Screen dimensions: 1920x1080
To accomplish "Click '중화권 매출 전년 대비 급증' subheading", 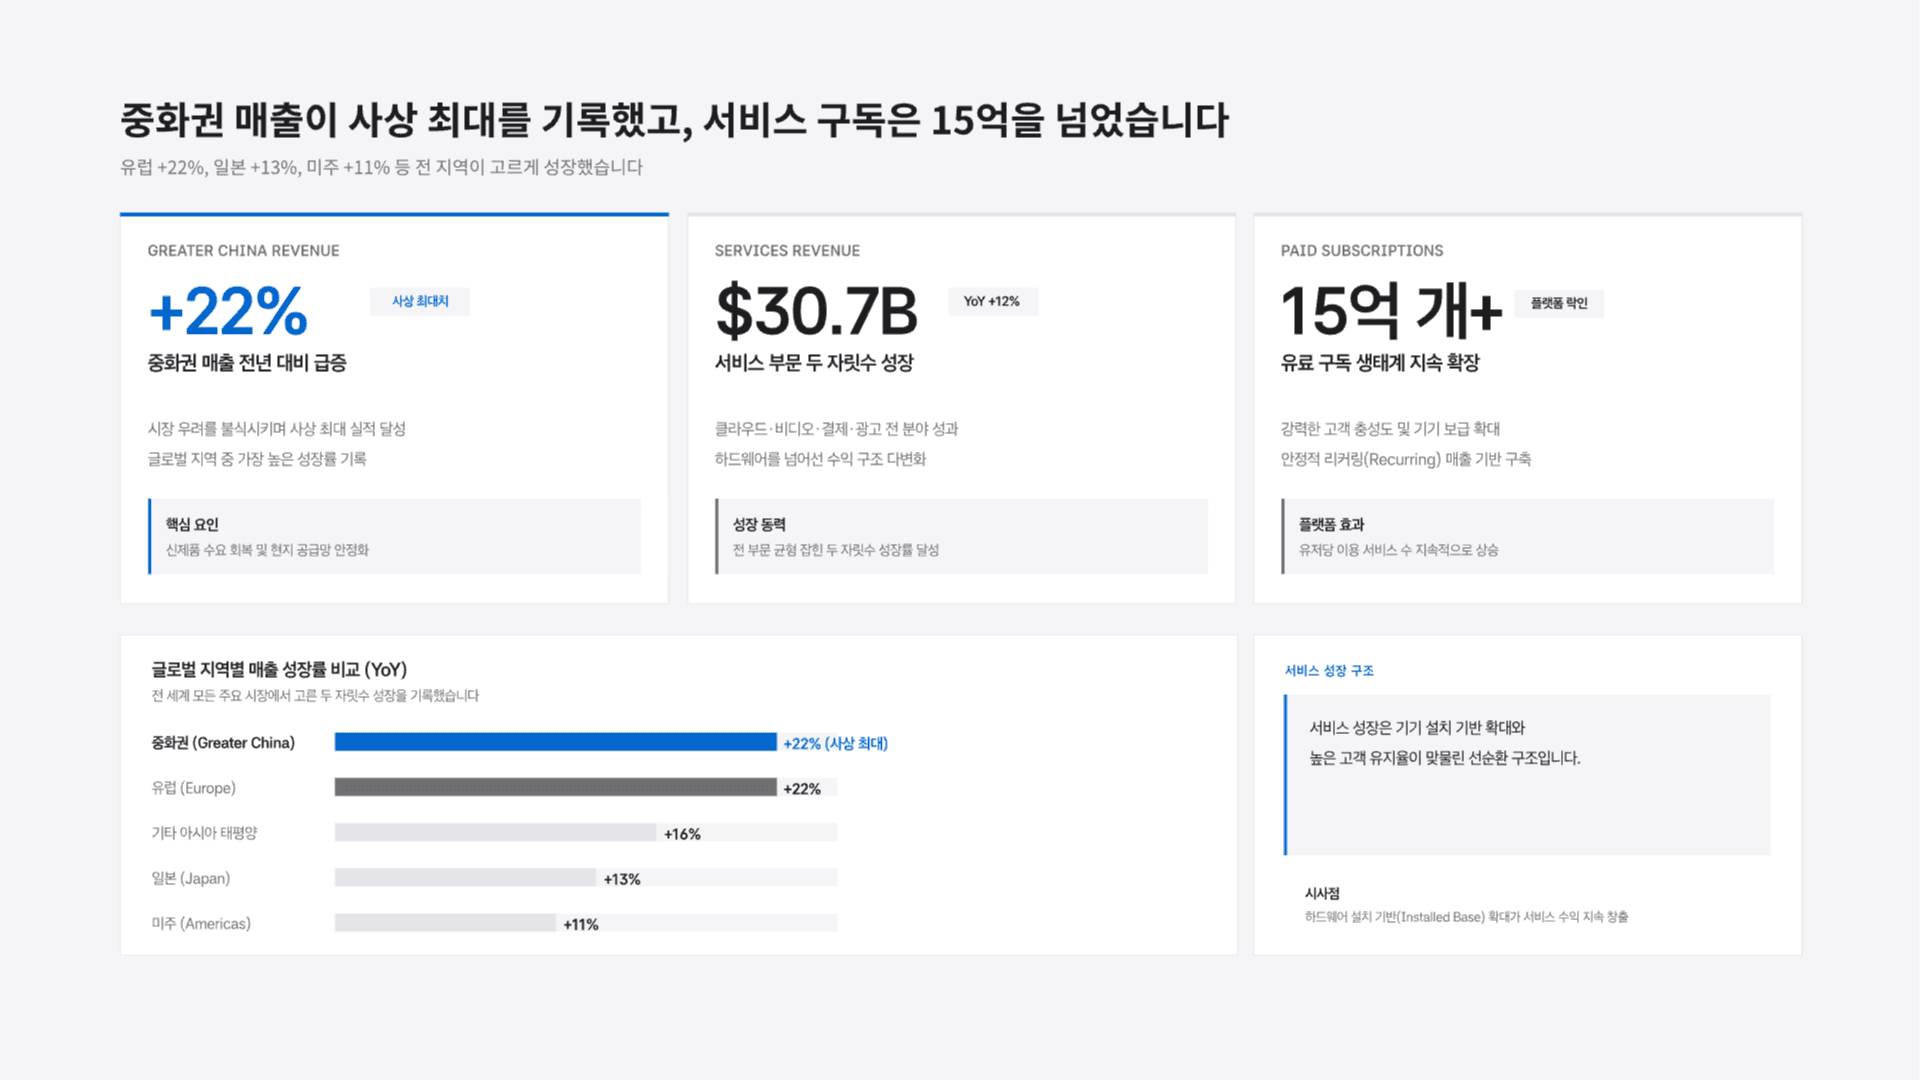I will tap(247, 363).
